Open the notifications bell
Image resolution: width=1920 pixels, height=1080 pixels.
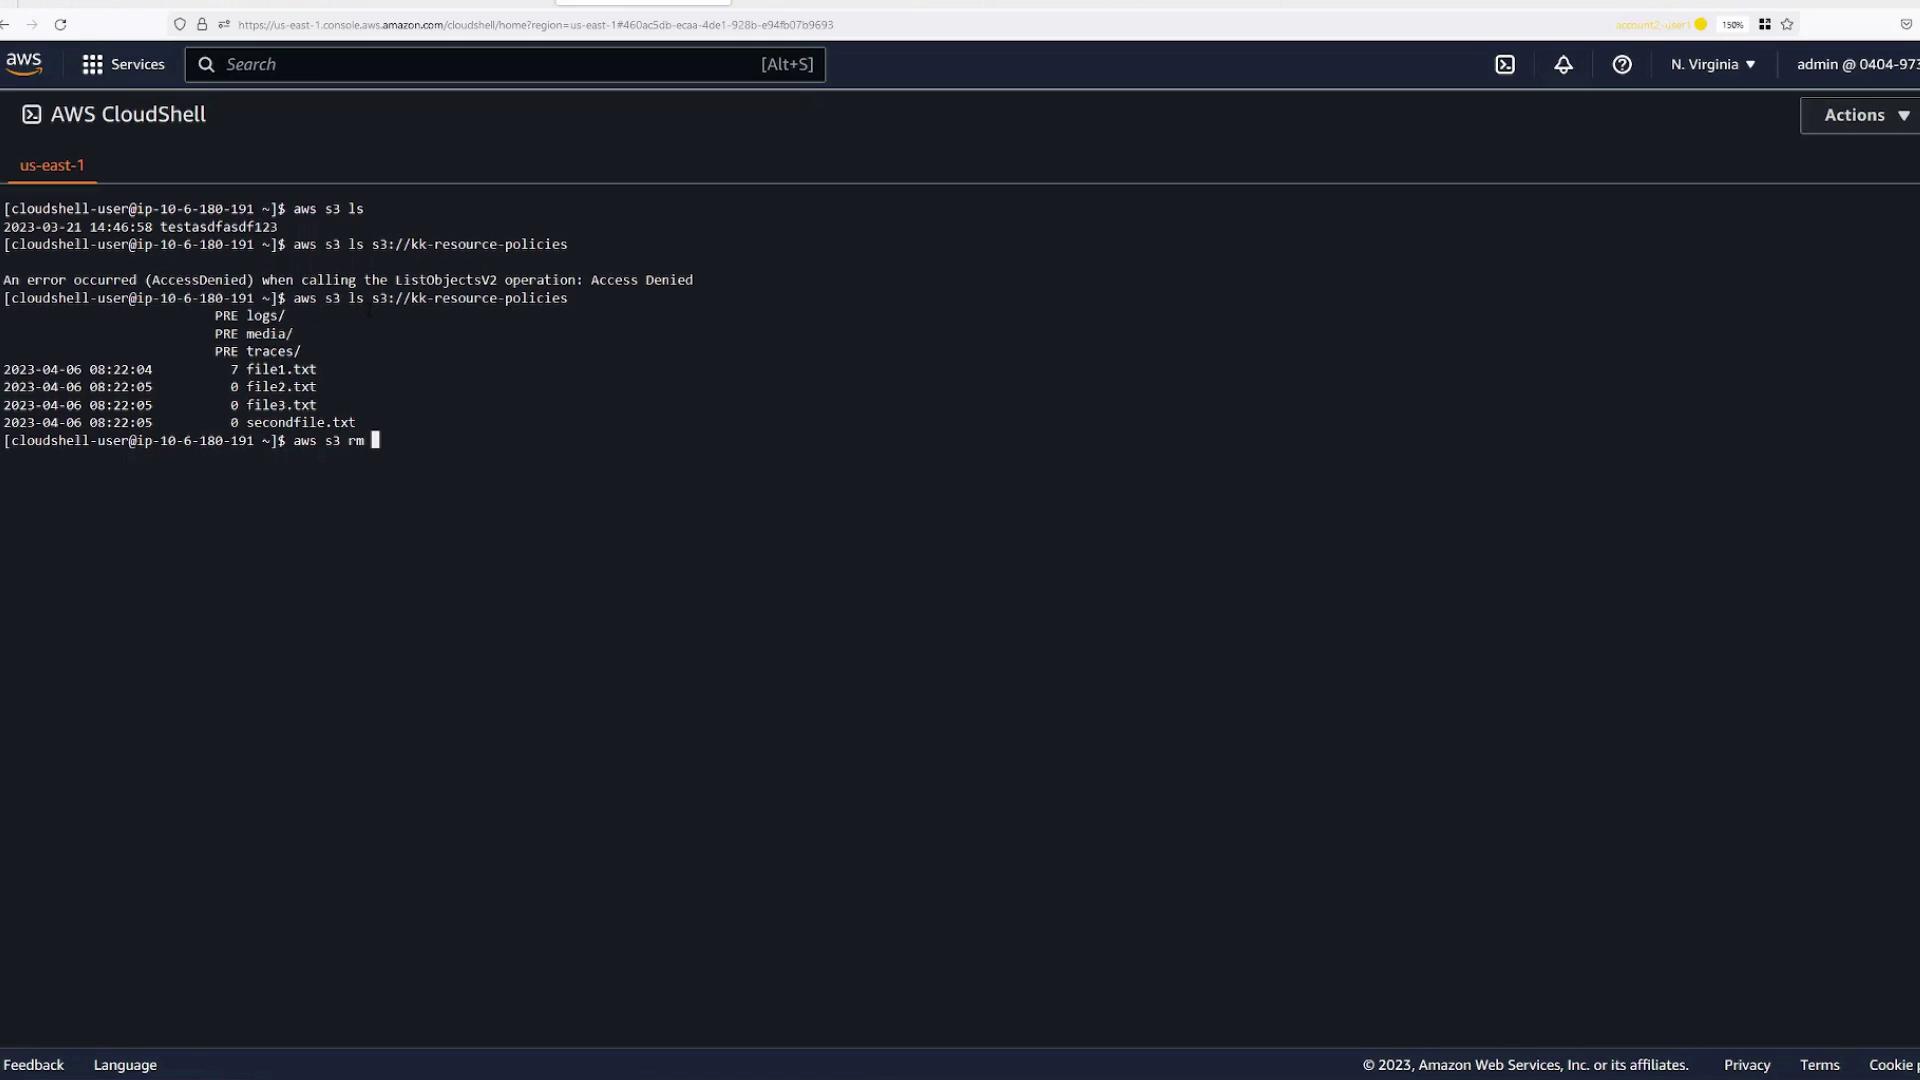1563,64
